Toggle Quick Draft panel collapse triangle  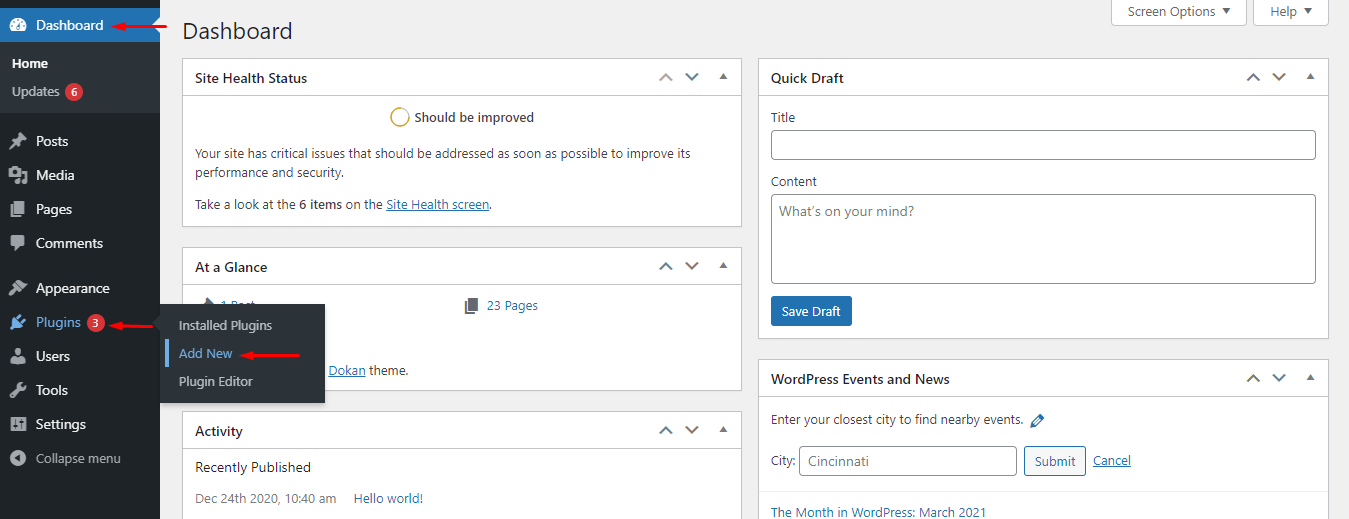coord(1310,77)
